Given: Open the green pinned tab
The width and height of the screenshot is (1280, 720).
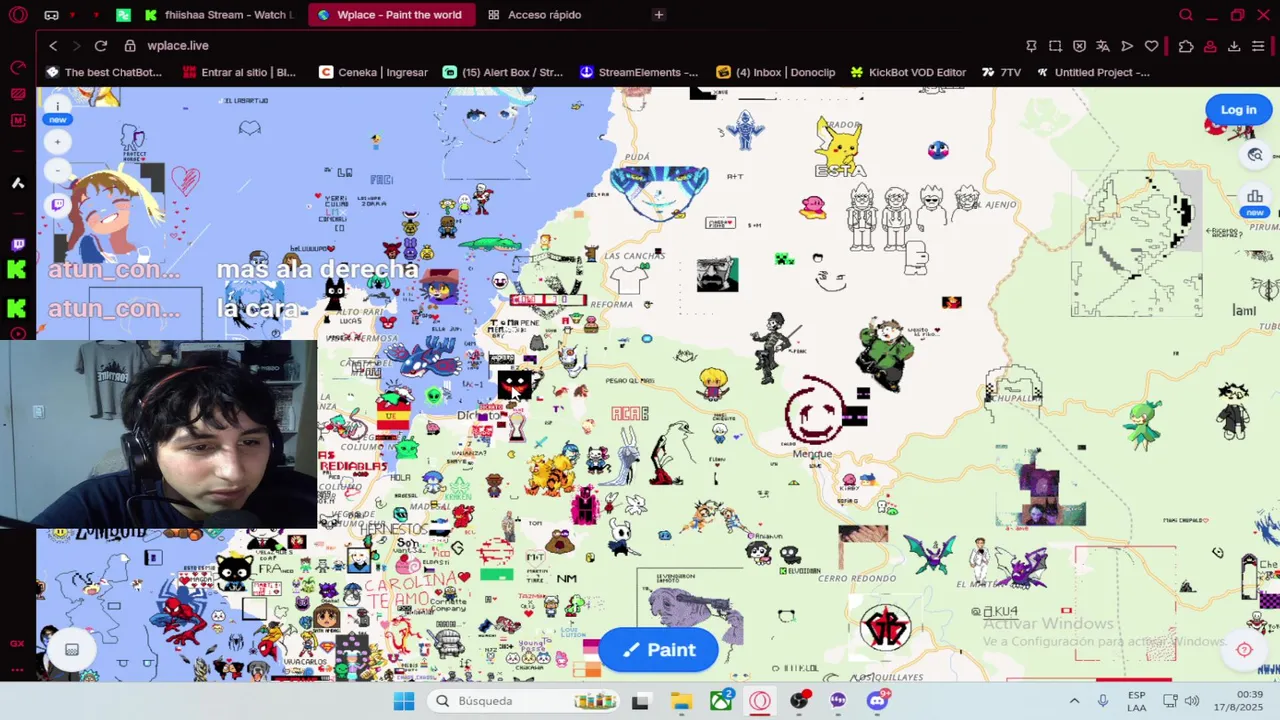Looking at the screenshot, I should (x=123, y=15).
